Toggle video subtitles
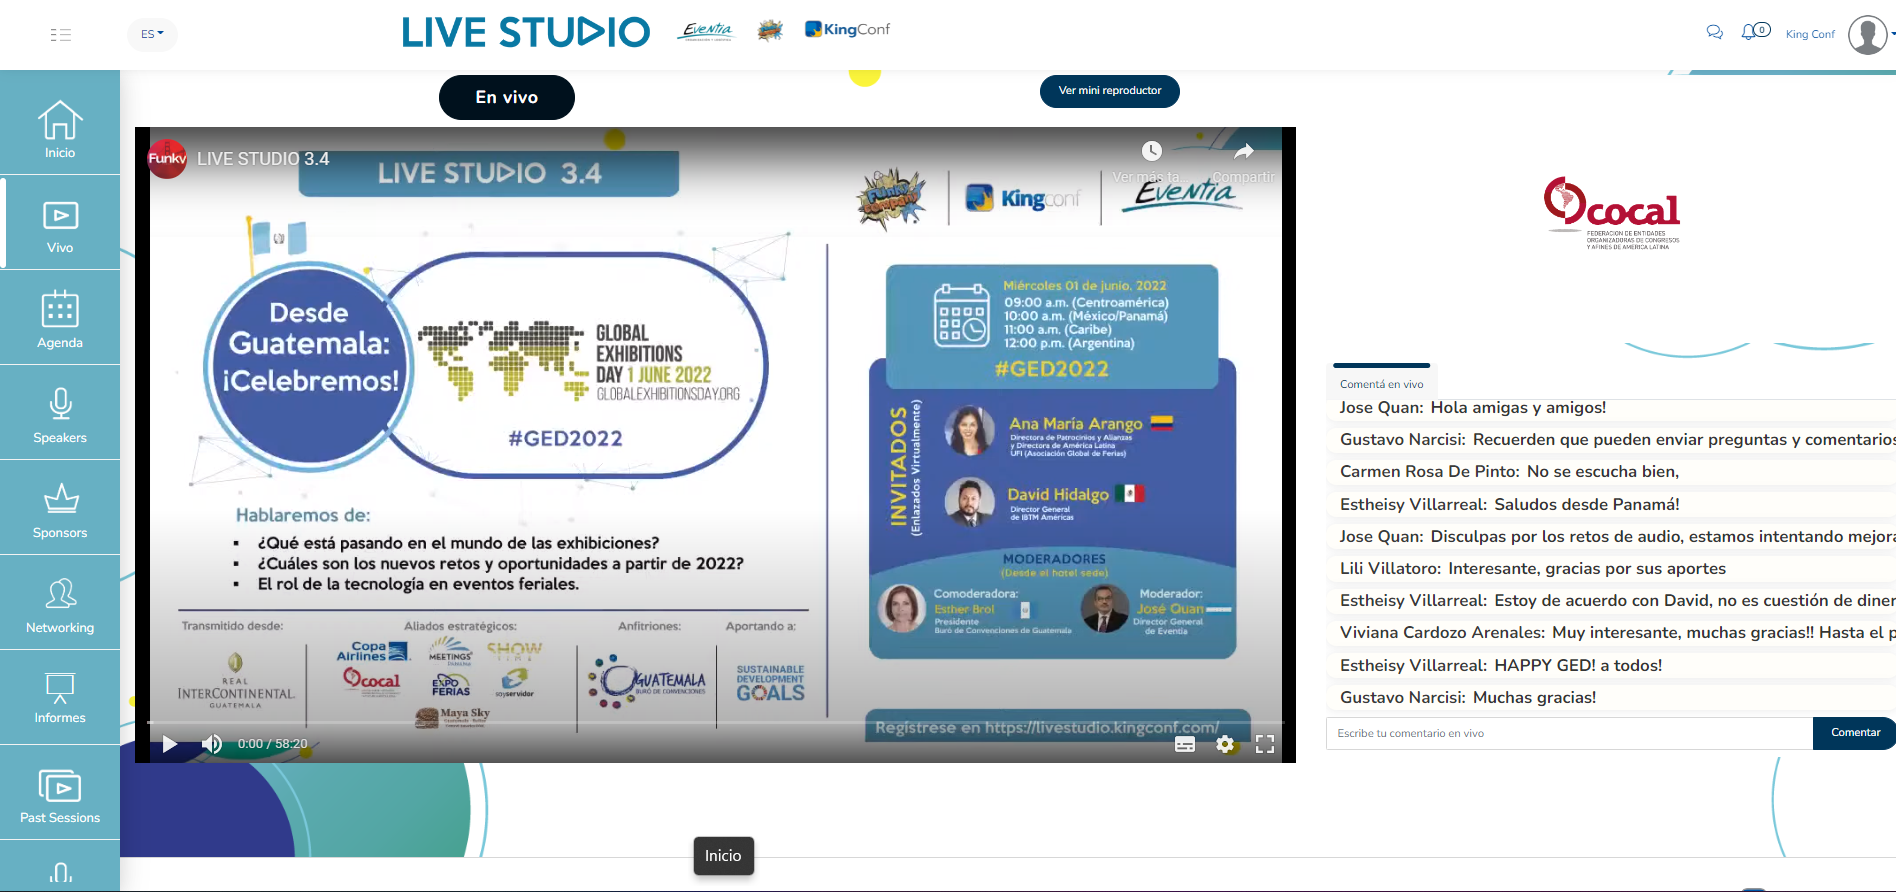Viewport: 1896px width, 892px height. (1185, 744)
